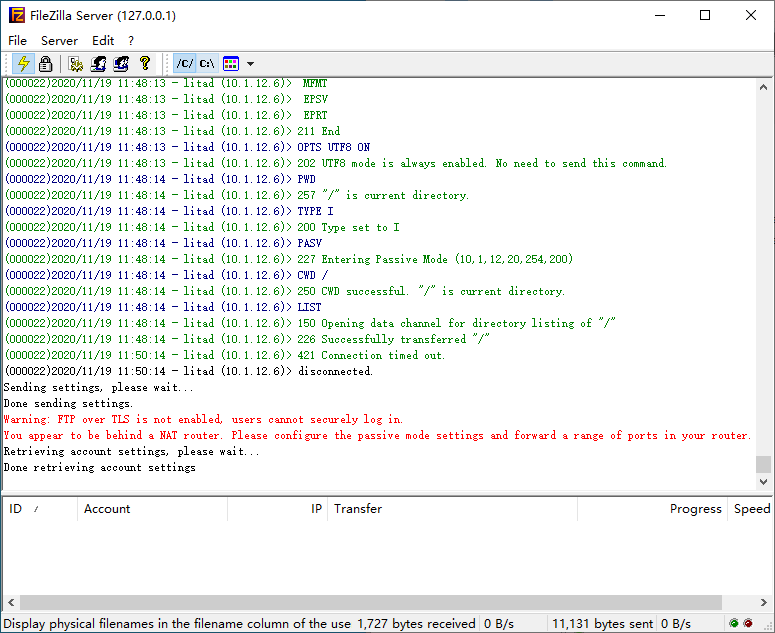The width and height of the screenshot is (775, 633).
Task: Click the red status indicator light
Action: tap(748, 623)
